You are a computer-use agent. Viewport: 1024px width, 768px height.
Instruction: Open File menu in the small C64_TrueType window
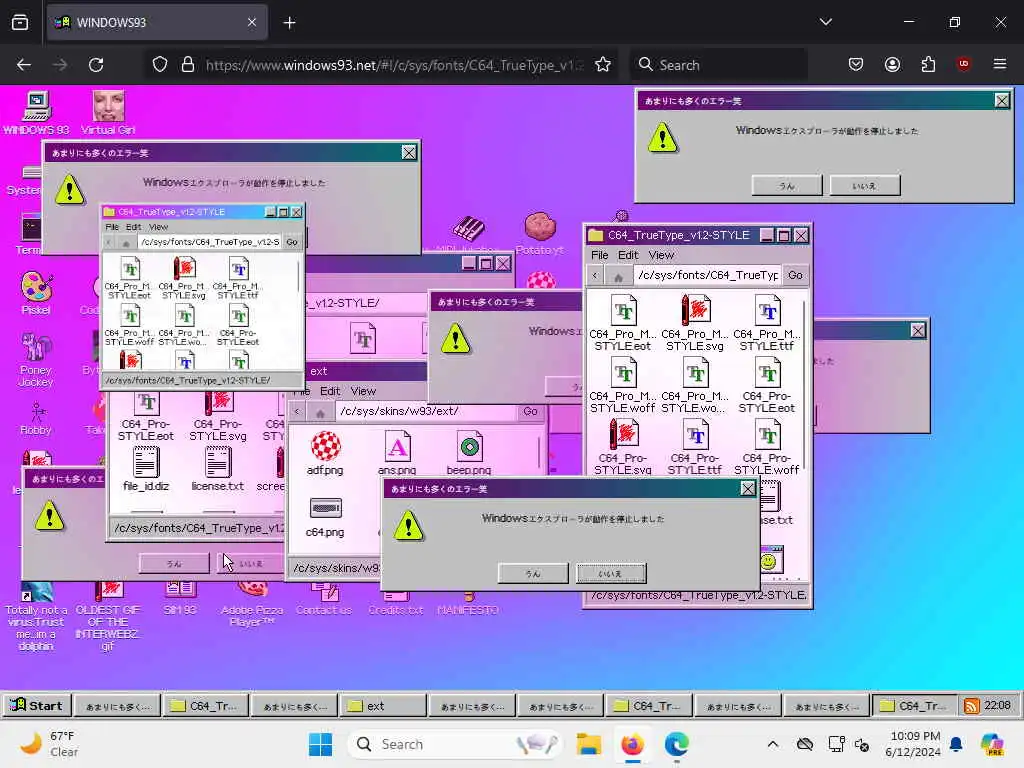click(x=112, y=227)
